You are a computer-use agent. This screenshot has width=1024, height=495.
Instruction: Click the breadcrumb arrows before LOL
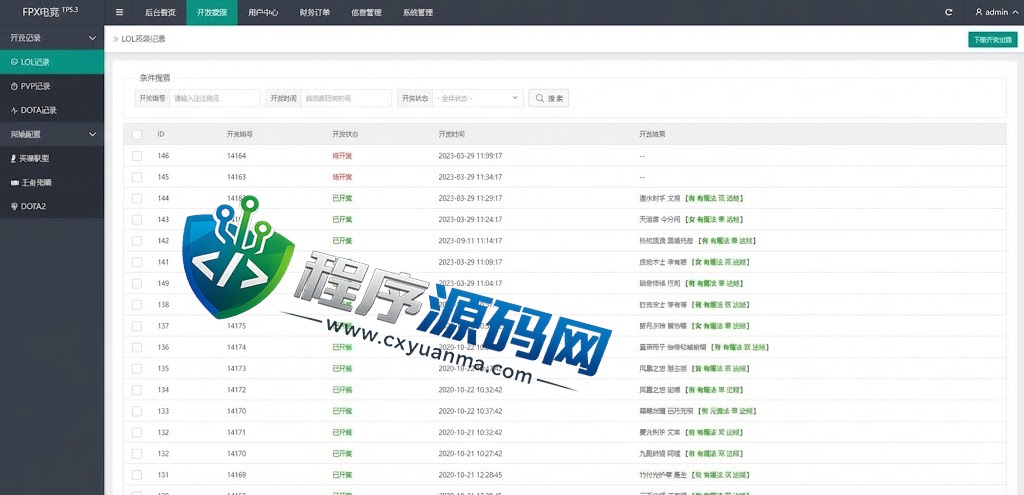point(116,39)
